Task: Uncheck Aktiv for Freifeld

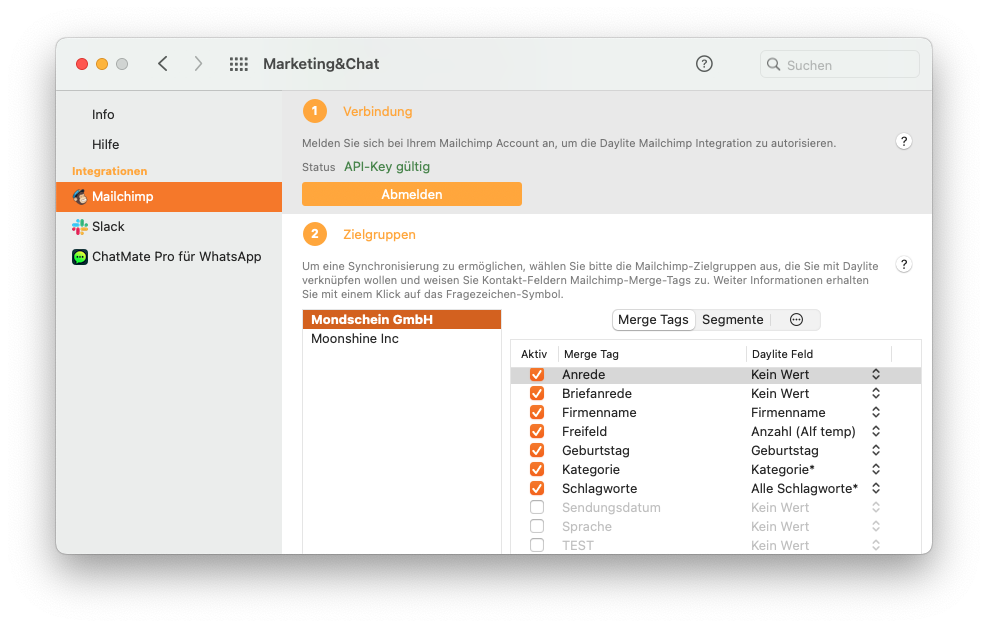Action: (537, 431)
